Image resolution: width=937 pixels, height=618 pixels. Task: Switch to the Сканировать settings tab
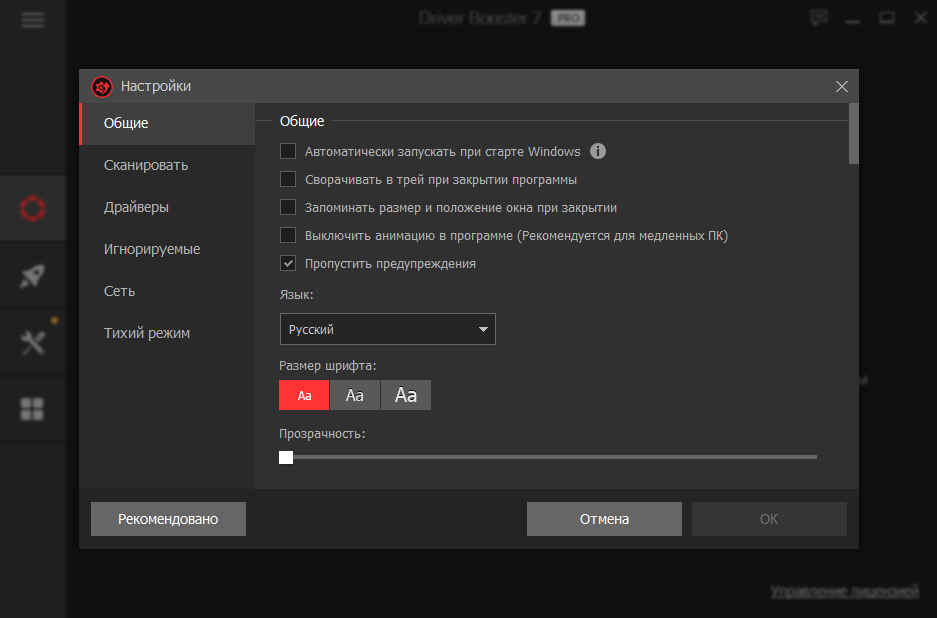coord(146,165)
